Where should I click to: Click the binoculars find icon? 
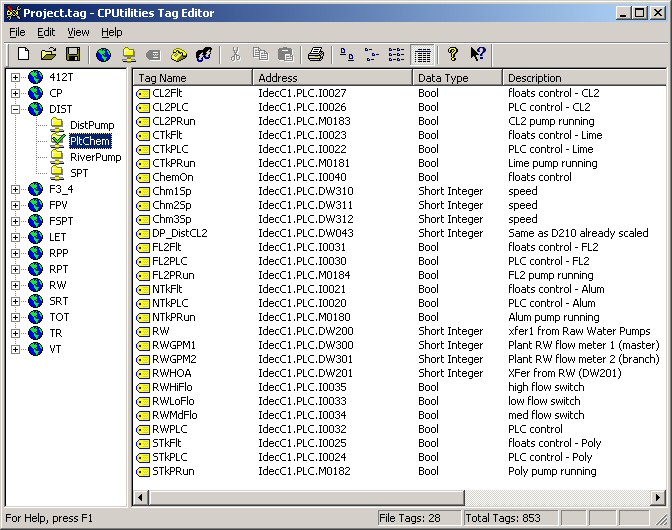pyautogui.click(x=204, y=54)
